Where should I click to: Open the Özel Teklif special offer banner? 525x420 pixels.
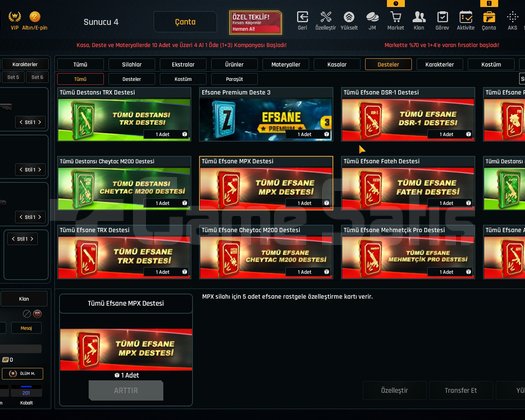[x=255, y=22]
